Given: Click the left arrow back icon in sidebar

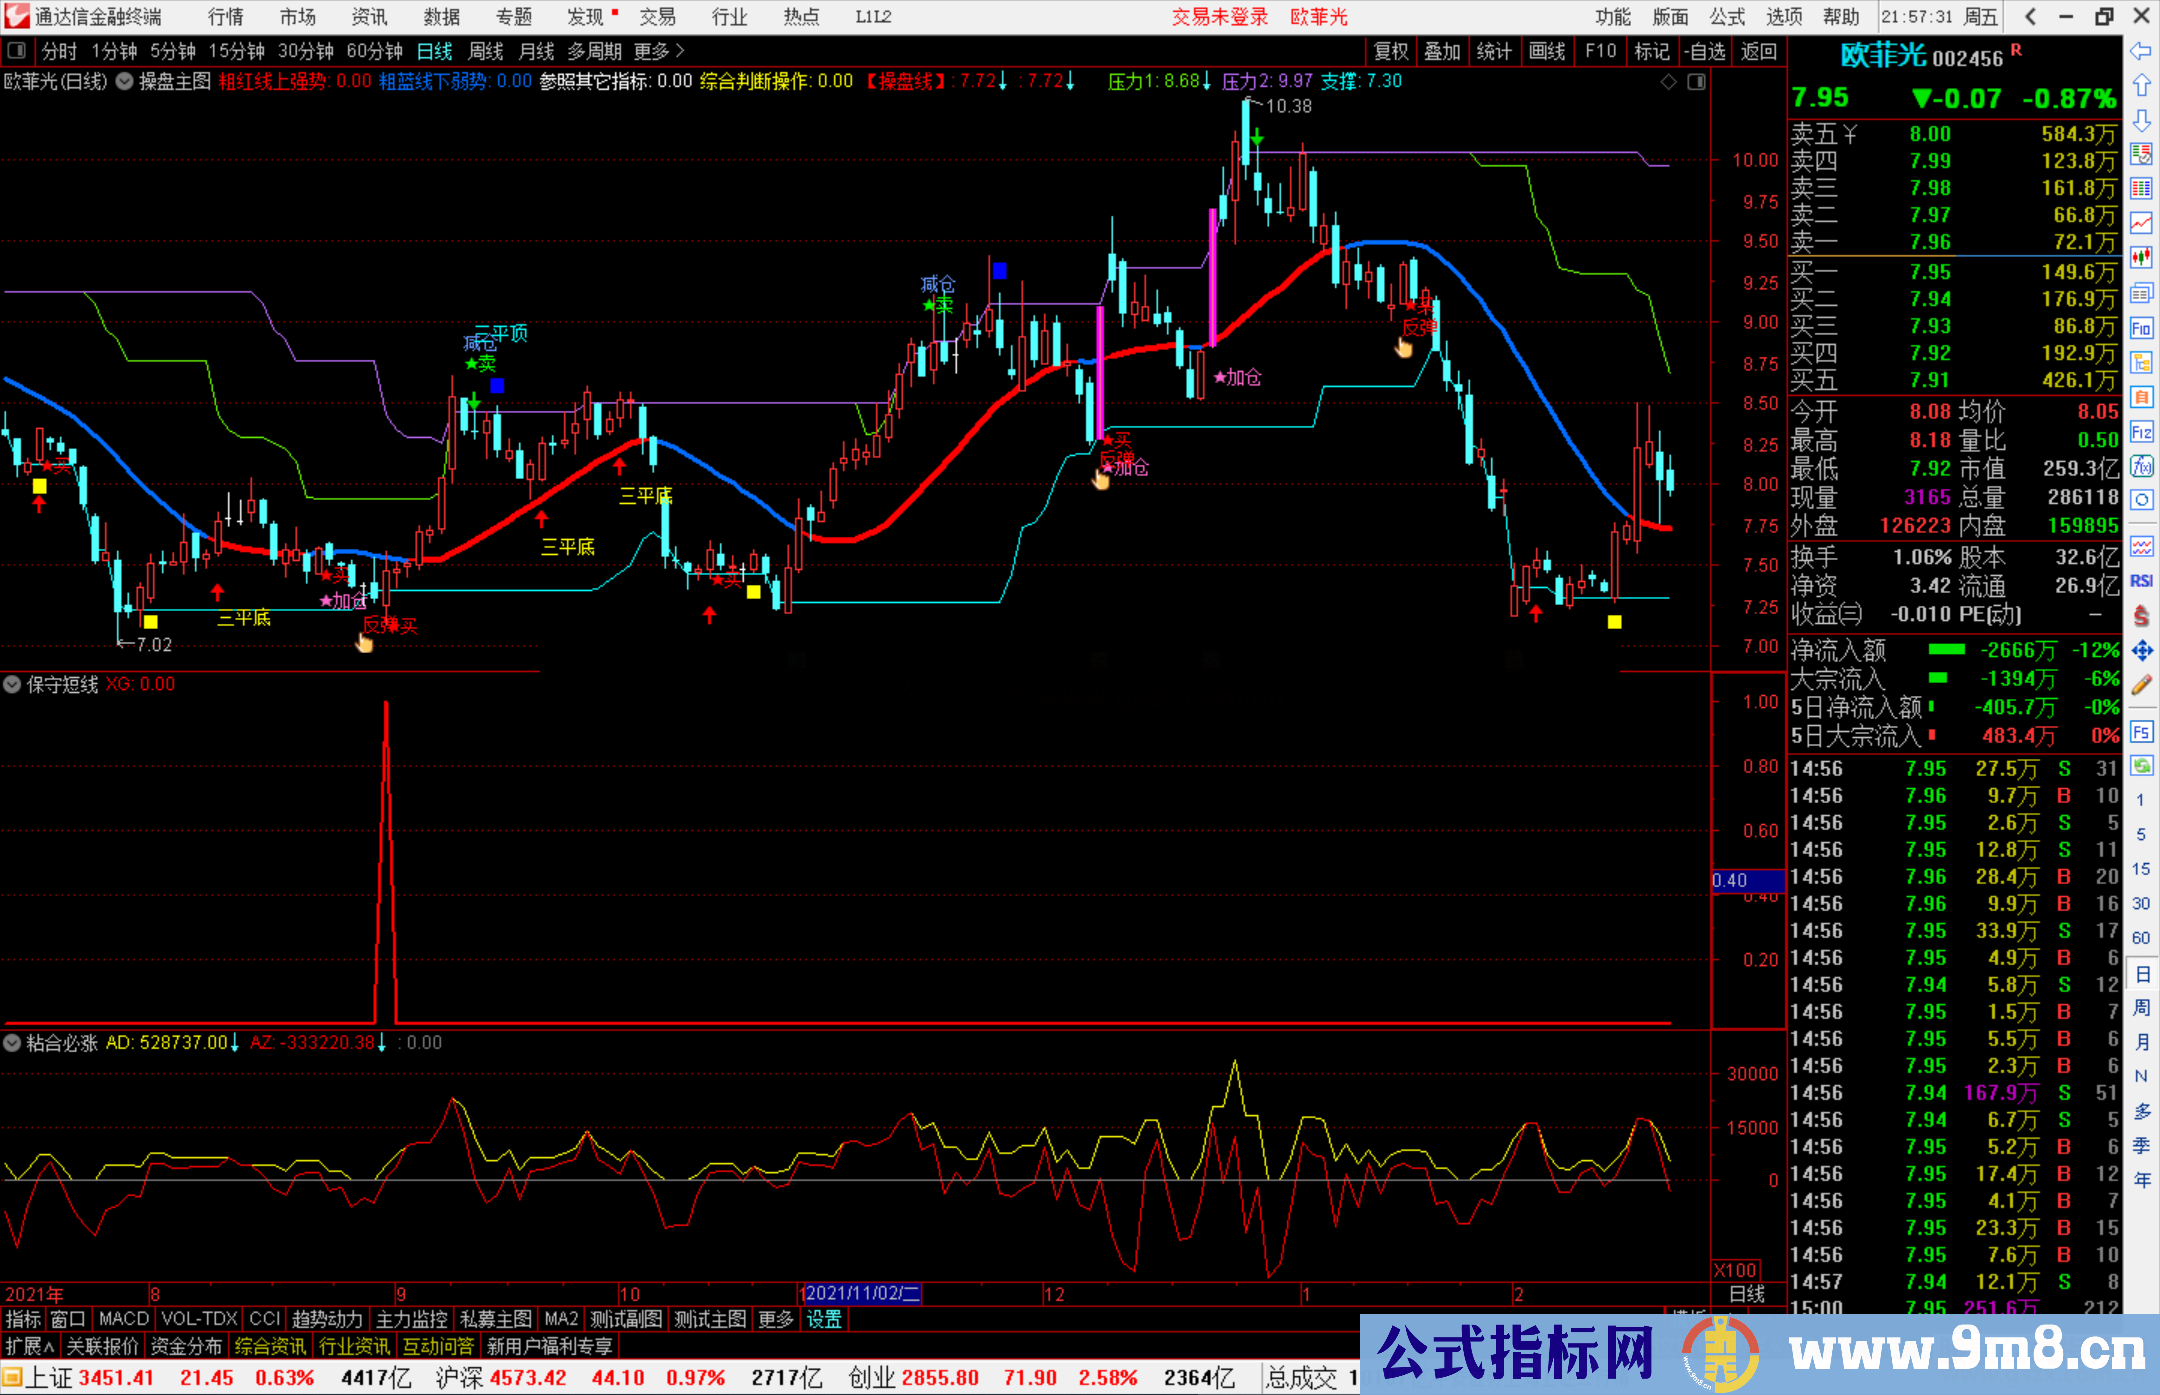Looking at the screenshot, I should coord(2141,51).
